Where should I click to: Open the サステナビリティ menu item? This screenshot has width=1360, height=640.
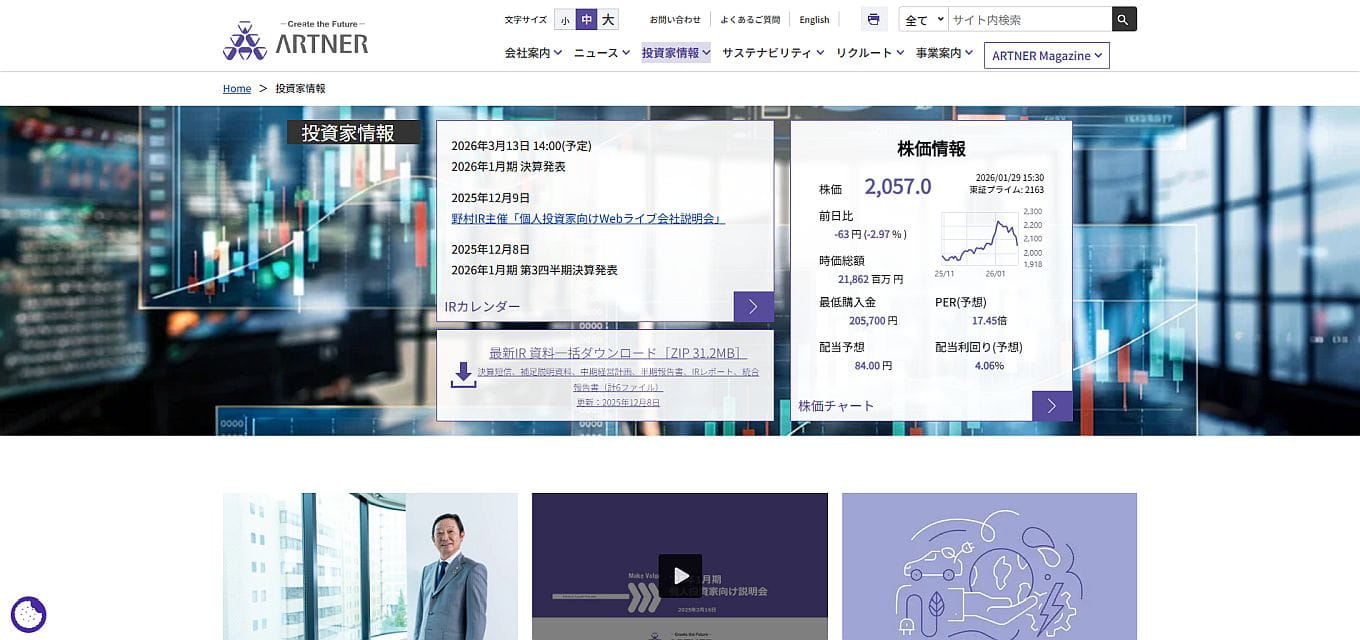770,54
